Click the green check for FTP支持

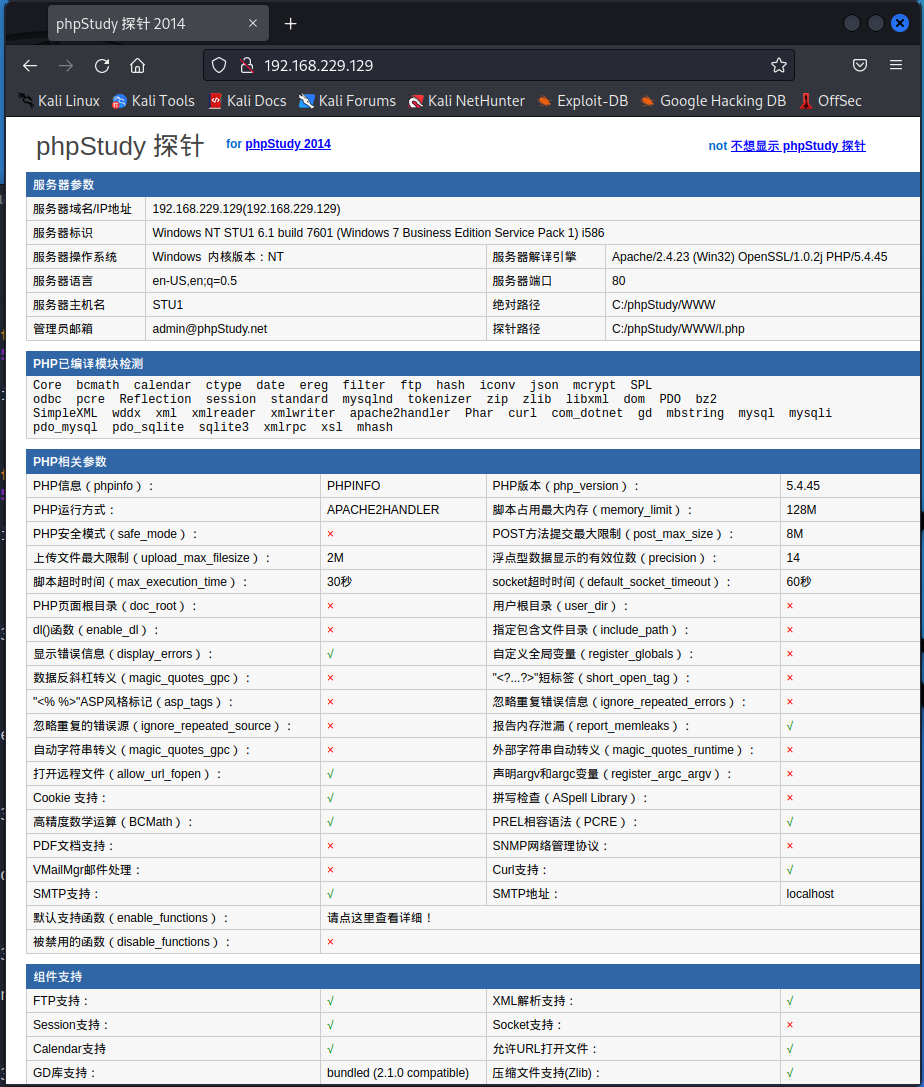click(x=331, y=1001)
